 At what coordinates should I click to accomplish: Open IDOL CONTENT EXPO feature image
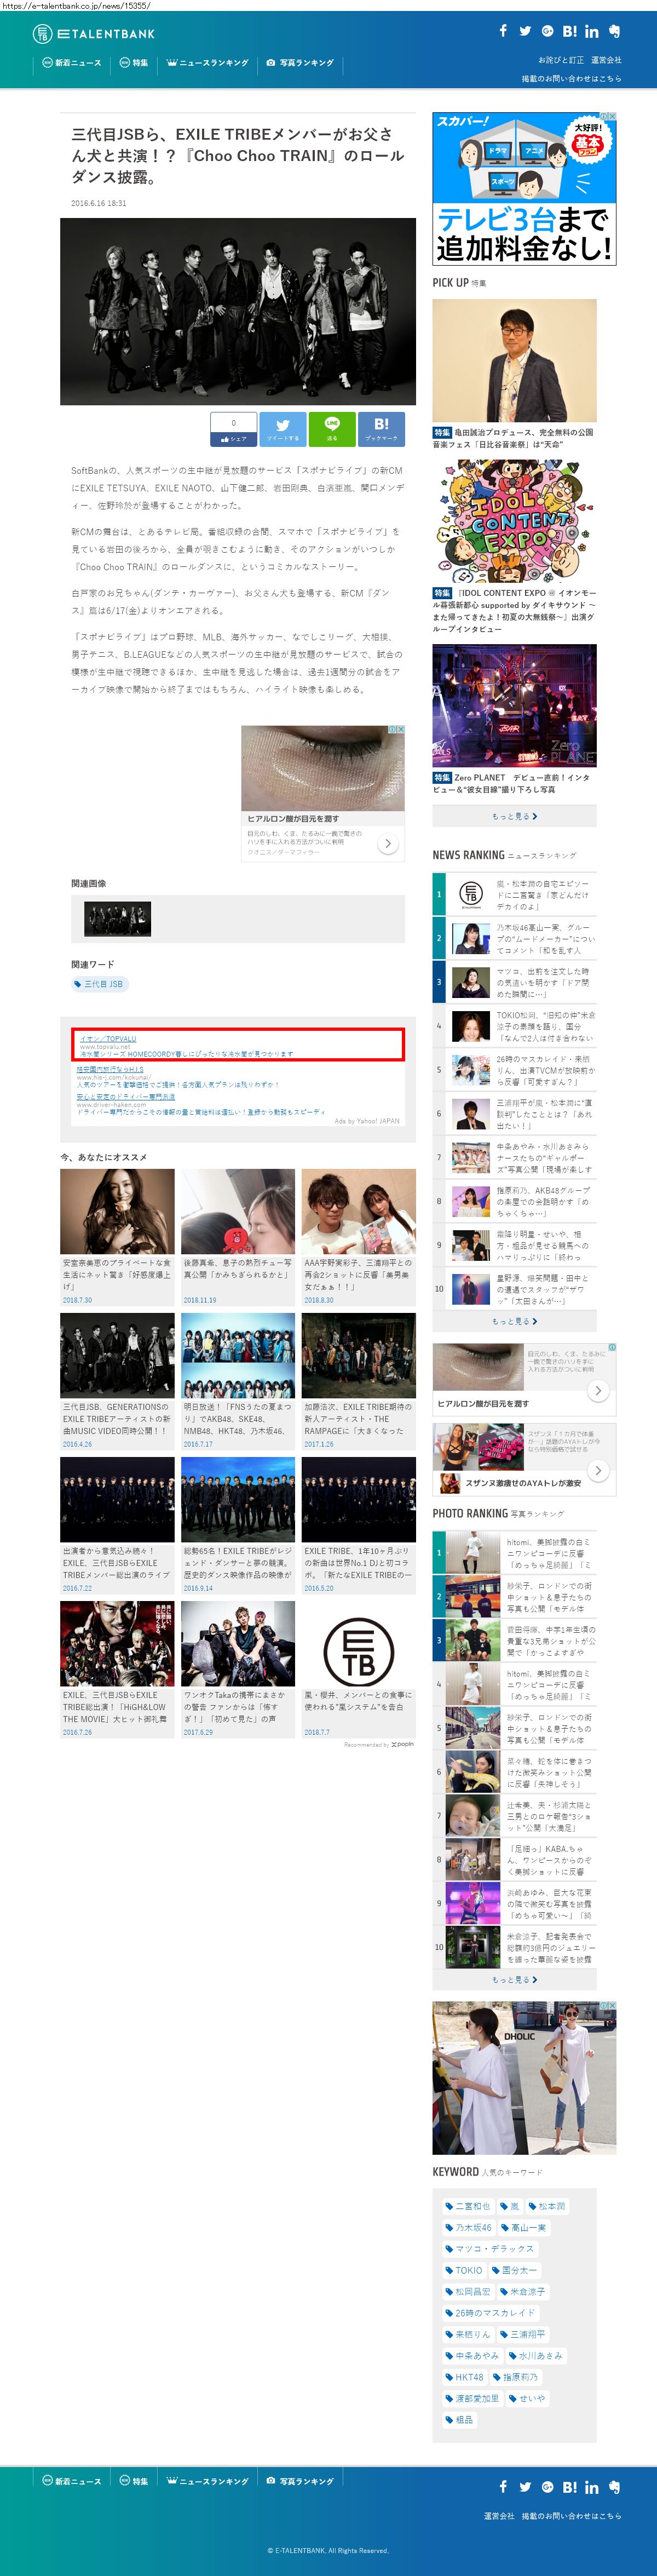click(x=514, y=521)
